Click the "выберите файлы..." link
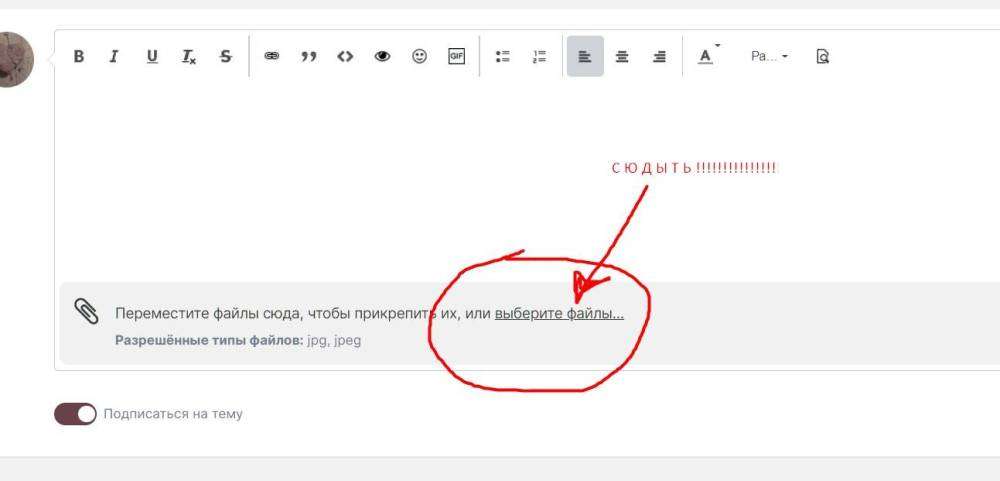This screenshot has width=1000, height=481. click(559, 314)
